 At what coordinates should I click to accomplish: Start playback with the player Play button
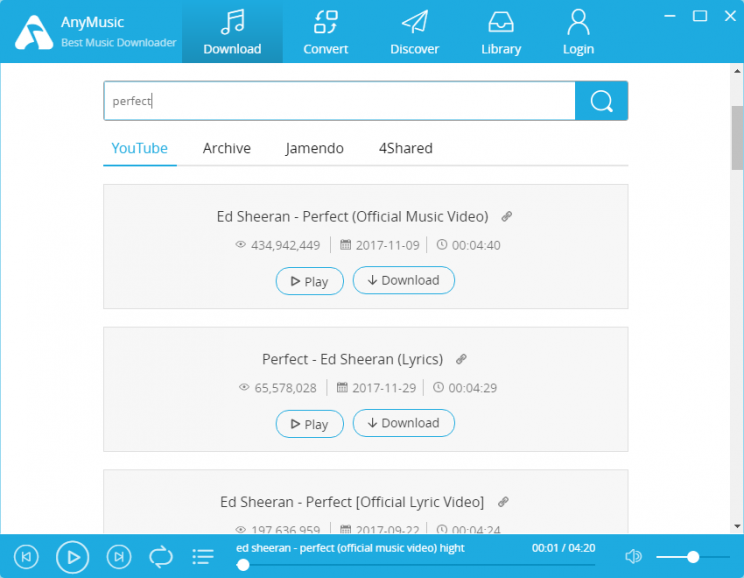point(73,557)
